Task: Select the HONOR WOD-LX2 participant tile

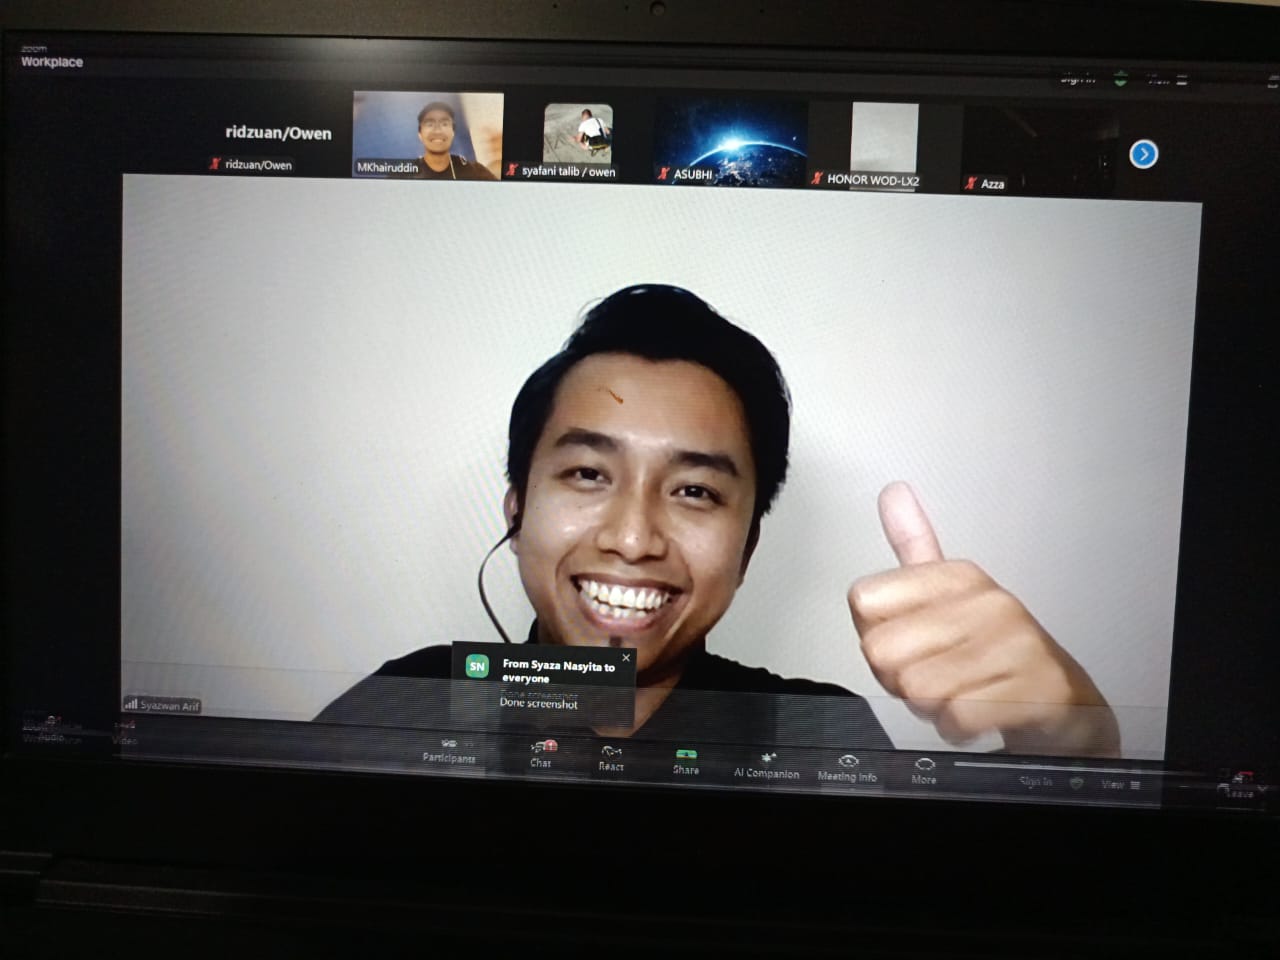Action: tap(883, 146)
